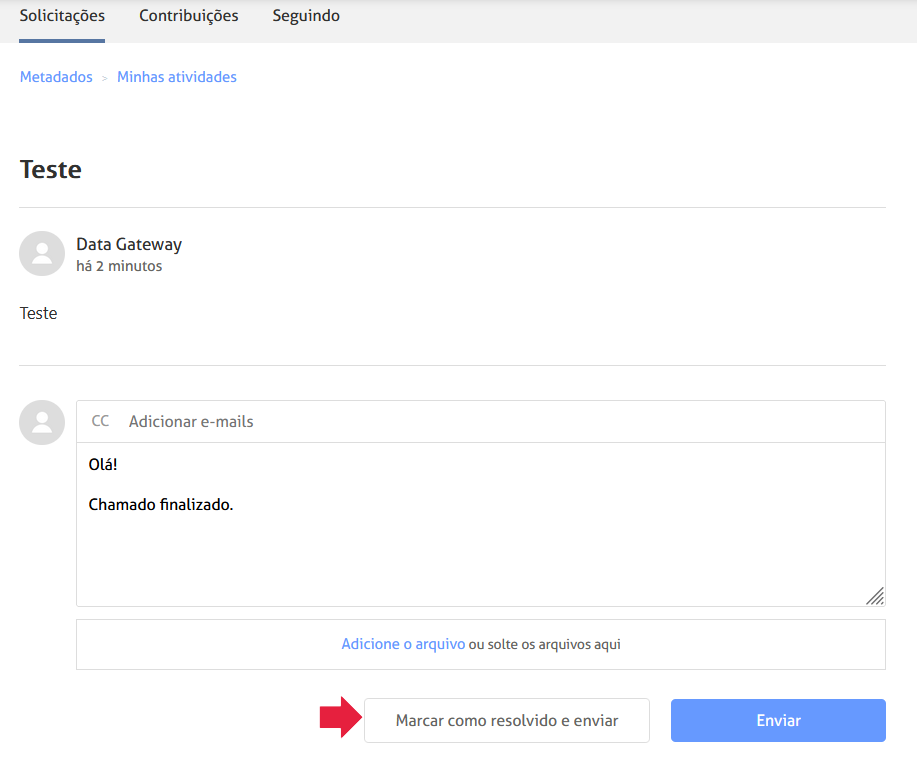The image size is (917, 768).
Task: Open Minhas atividades breadcrumb link
Action: coord(177,77)
